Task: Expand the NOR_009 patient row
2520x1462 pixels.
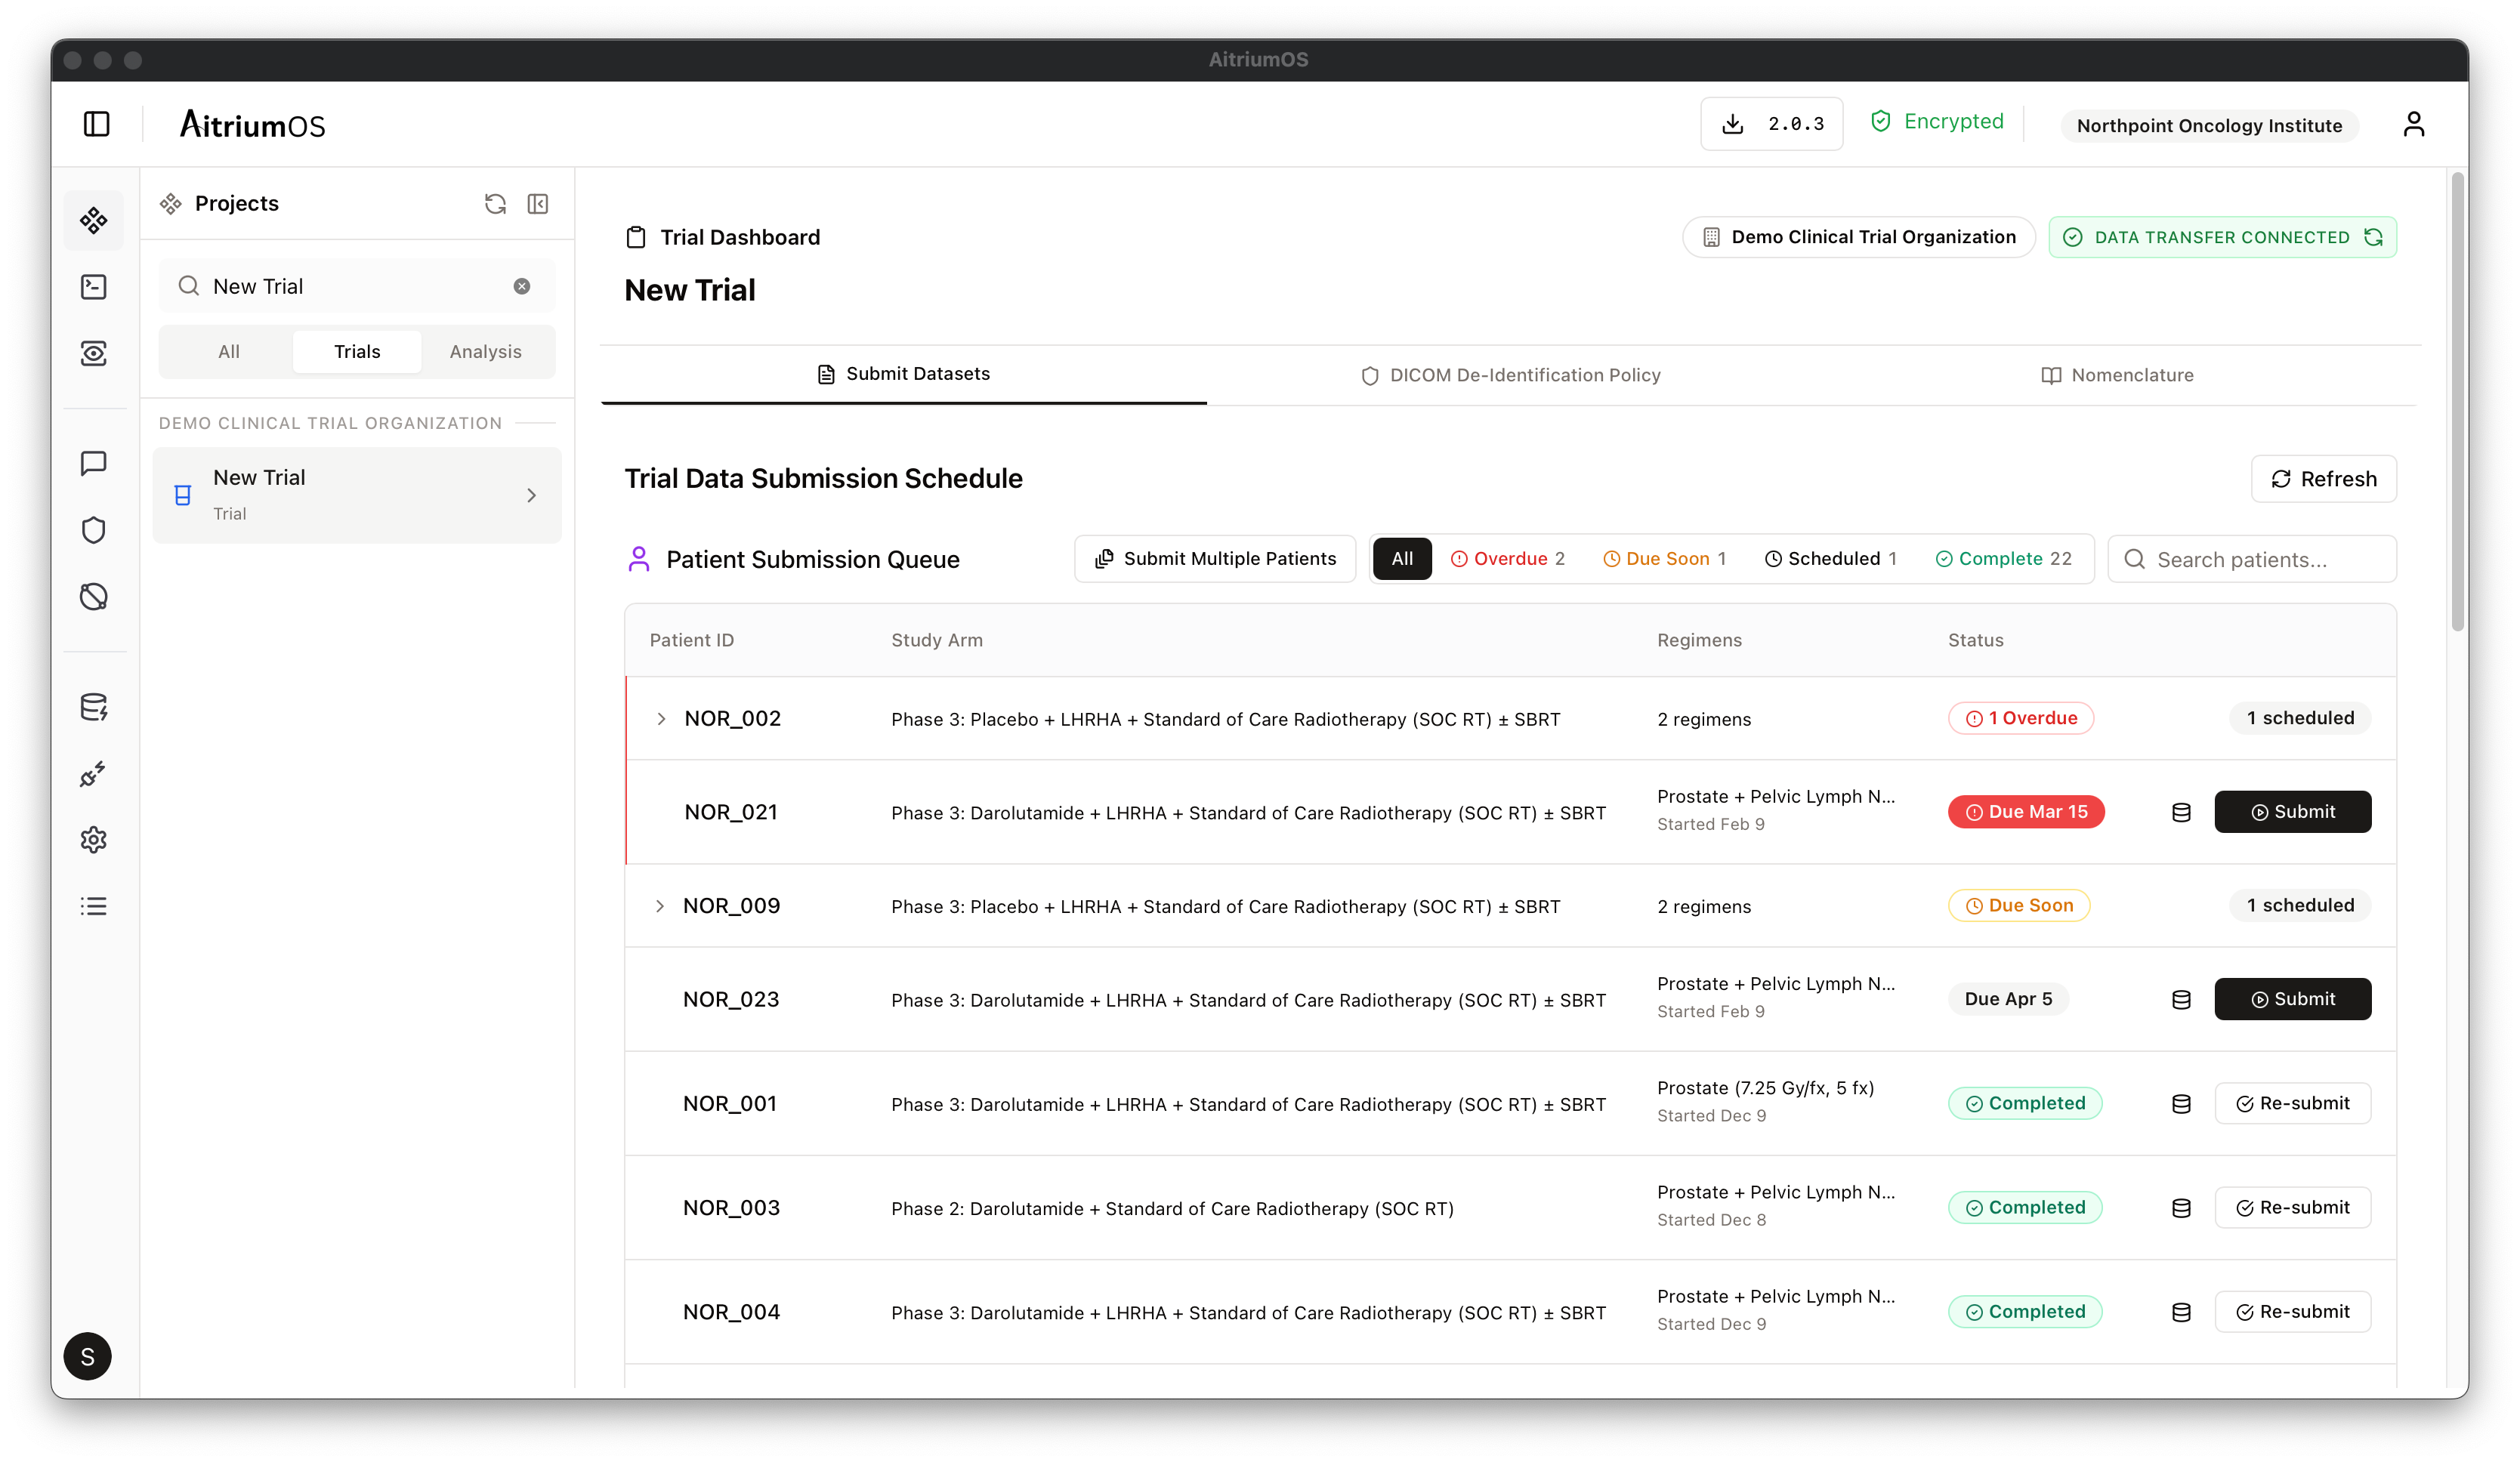Action: (659, 906)
